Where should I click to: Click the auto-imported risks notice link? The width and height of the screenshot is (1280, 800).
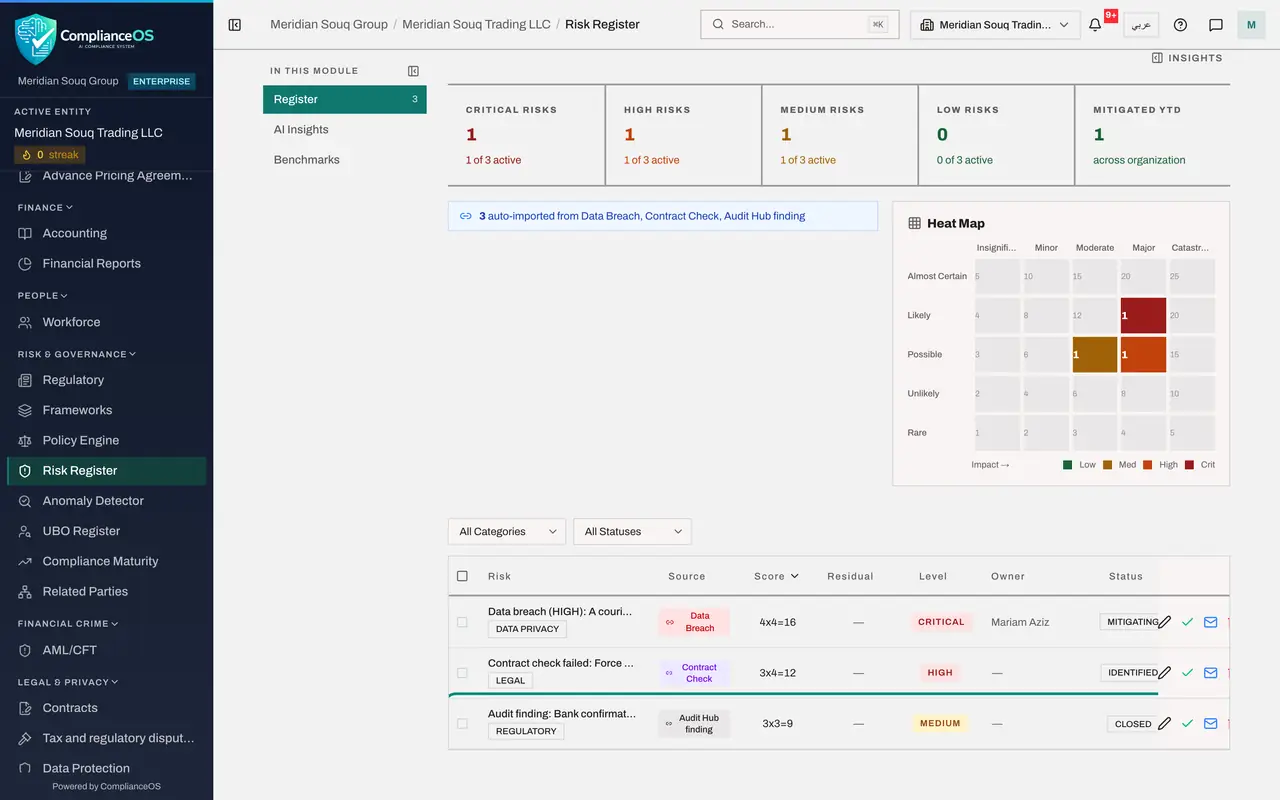[x=663, y=216]
